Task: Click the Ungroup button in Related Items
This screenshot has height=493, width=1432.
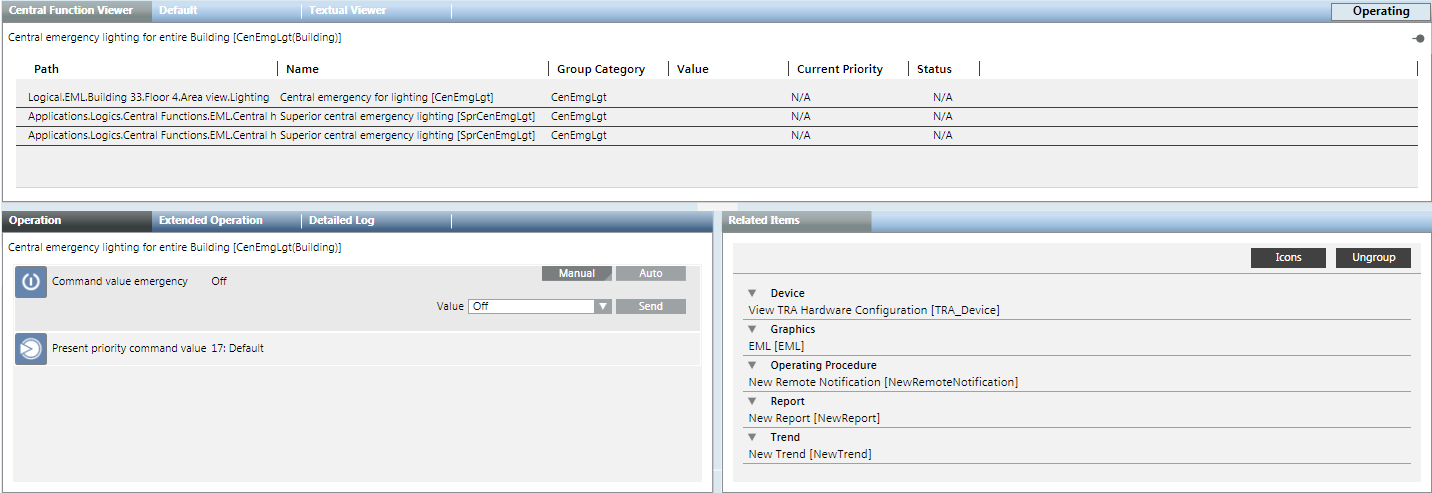Action: (1373, 258)
